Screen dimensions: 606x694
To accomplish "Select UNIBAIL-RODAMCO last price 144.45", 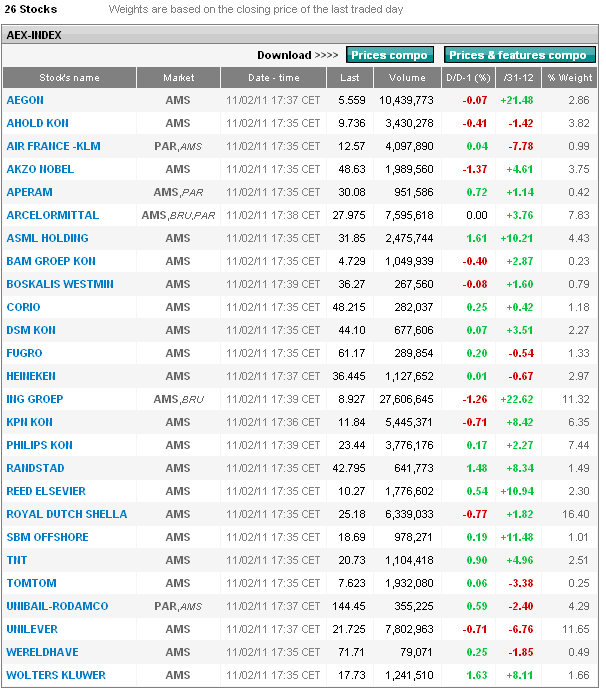I will (x=349, y=607).
